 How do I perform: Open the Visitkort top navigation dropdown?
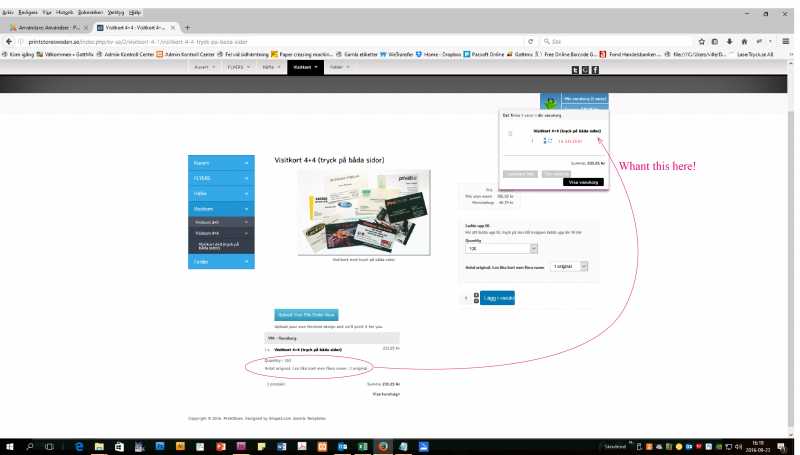(x=305, y=67)
